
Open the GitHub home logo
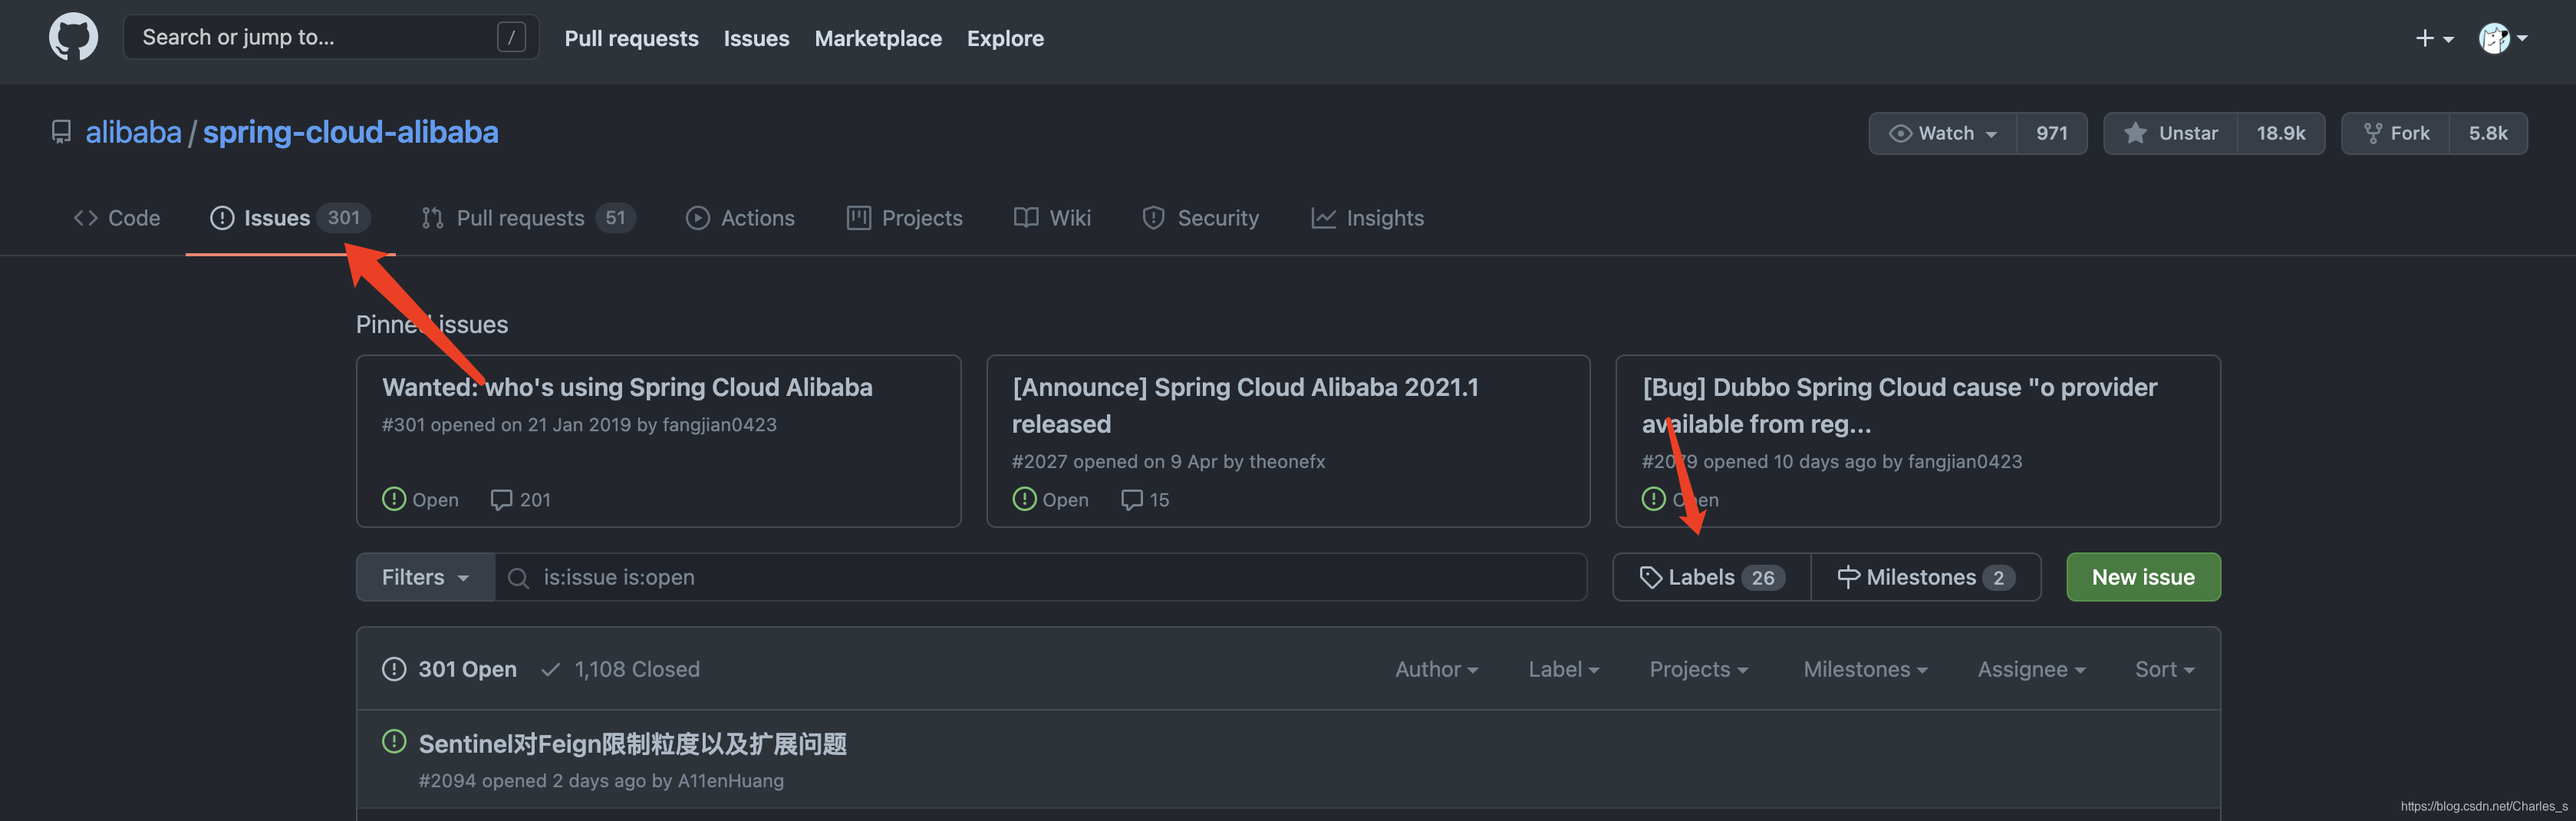click(x=73, y=37)
